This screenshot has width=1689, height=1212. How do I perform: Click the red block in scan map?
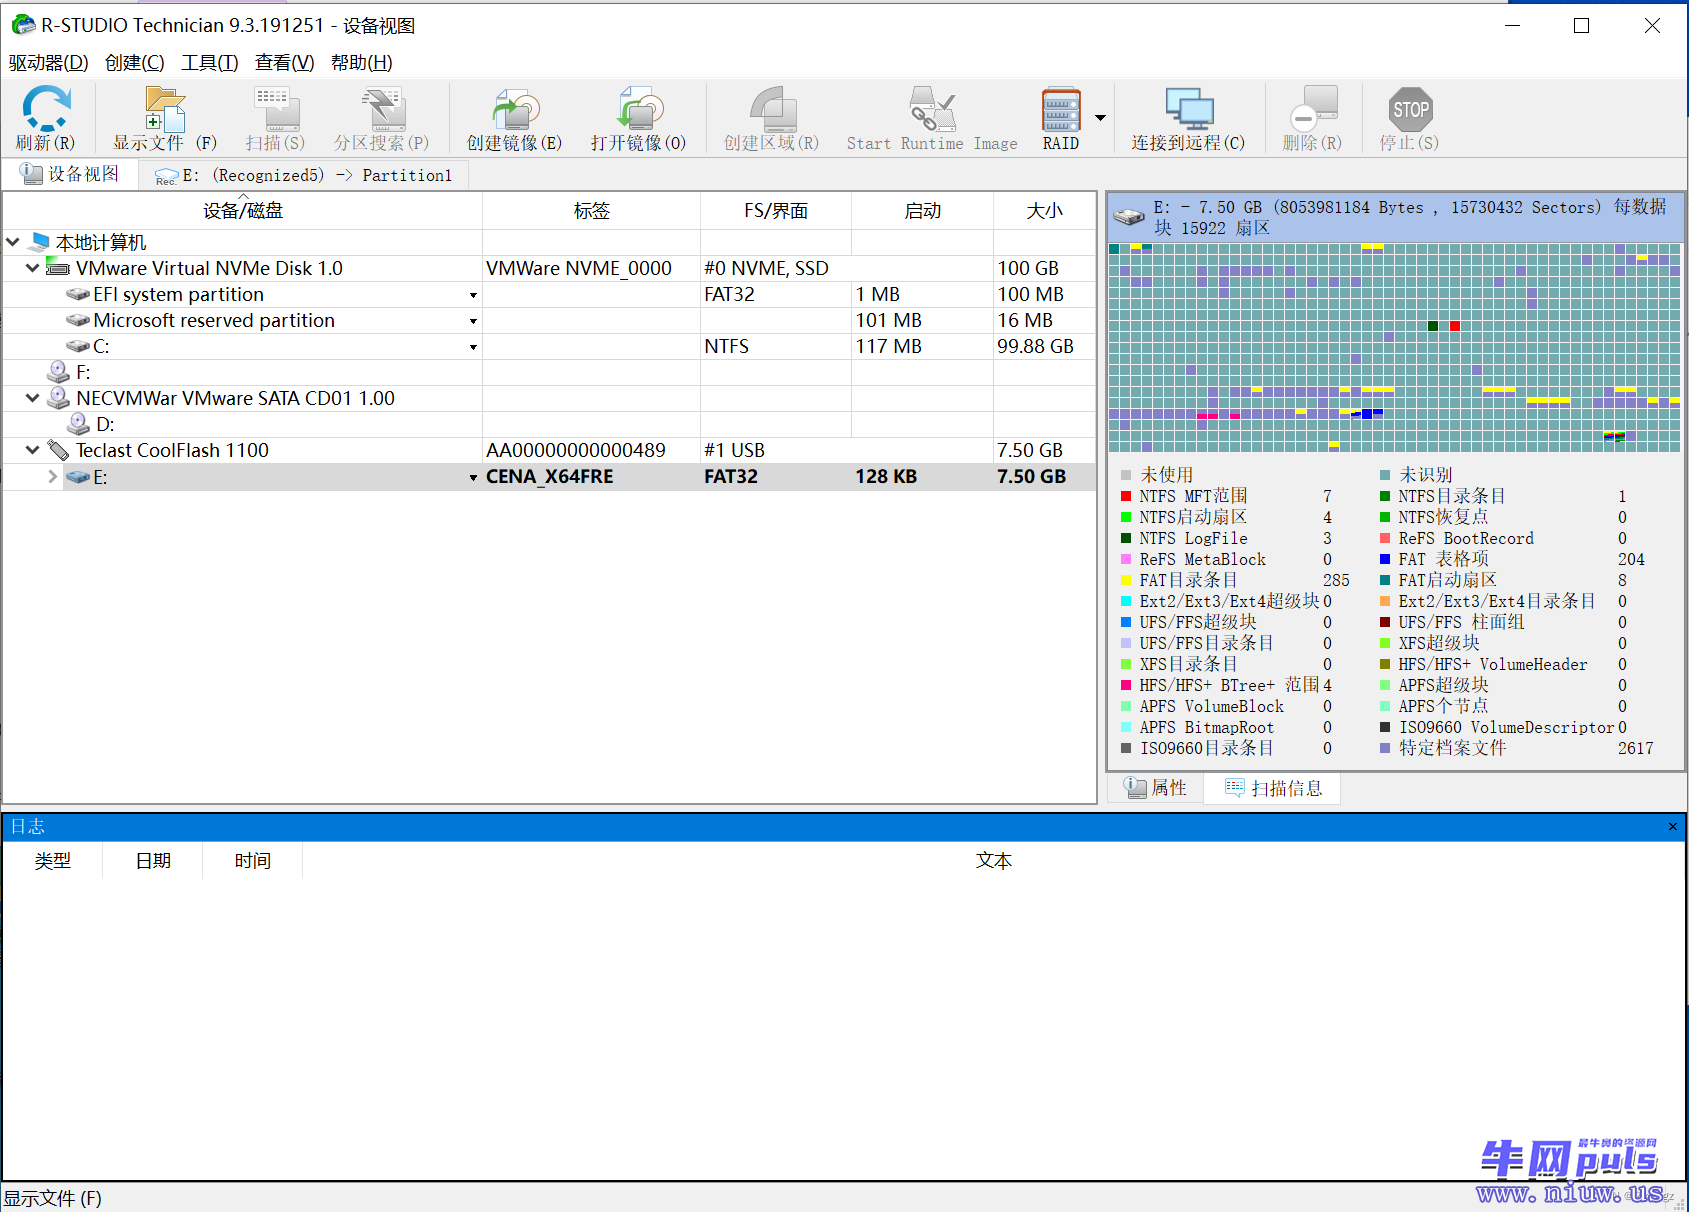(x=1455, y=326)
